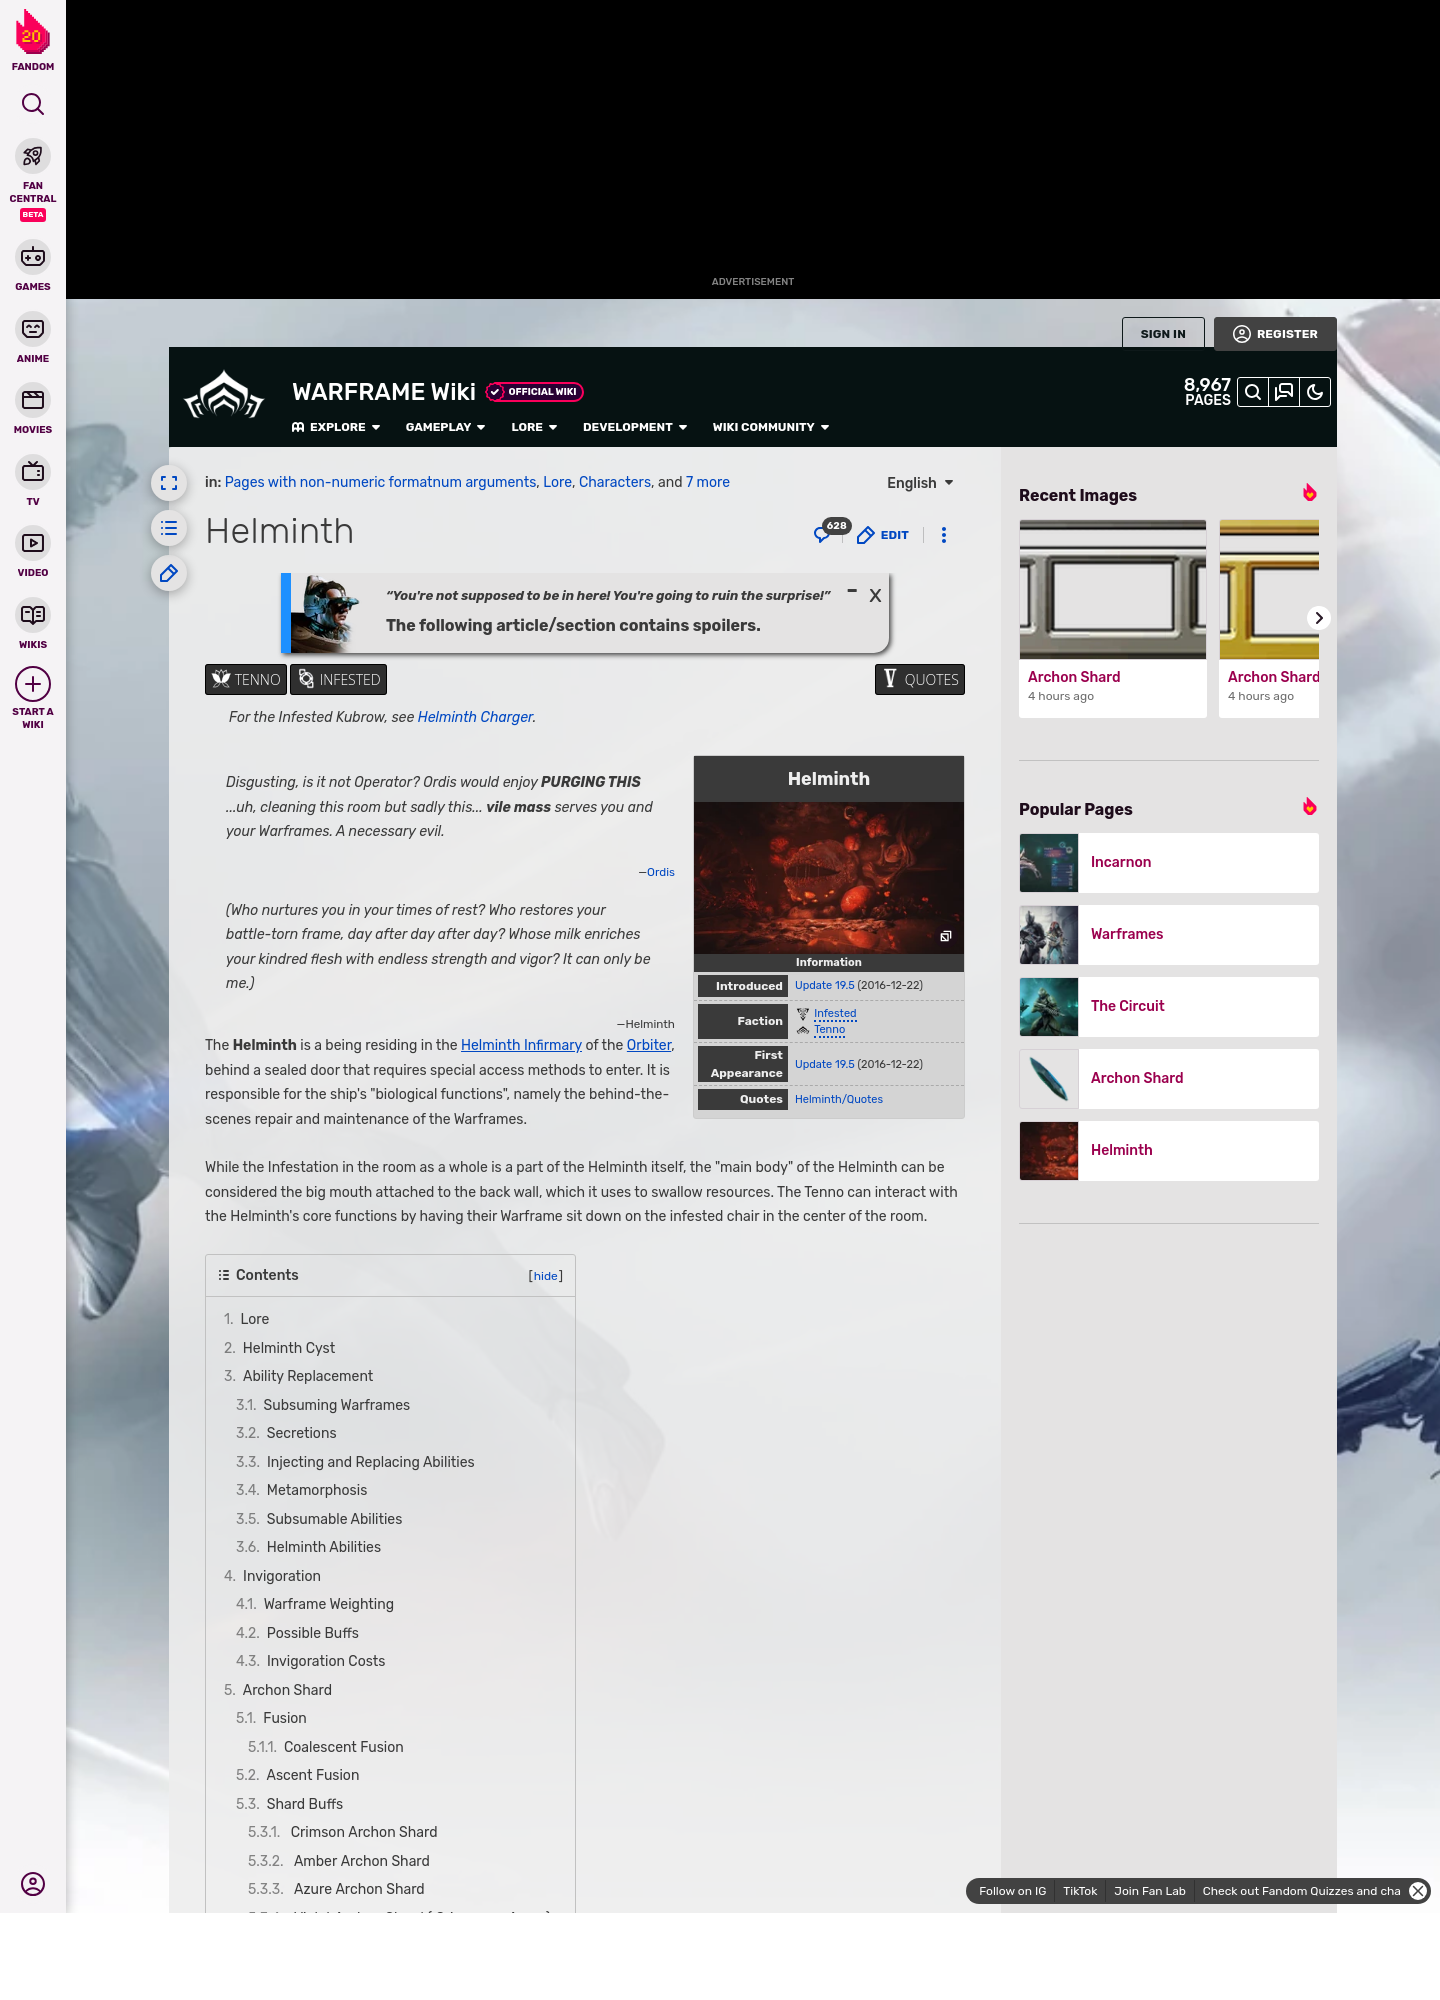Screen dimensions: 1440x2000
Task: Open Fan Central rocket icon
Action: coord(33,156)
